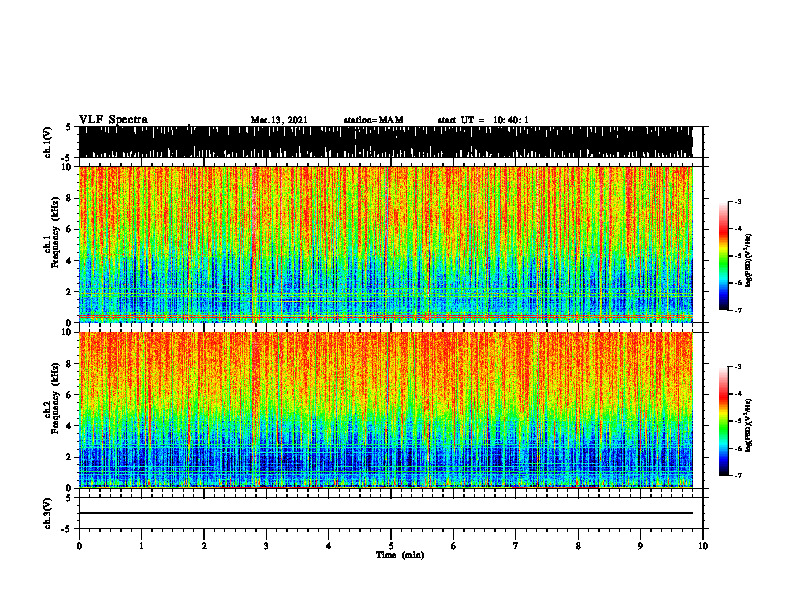The height and width of the screenshot is (612, 792).
Task: Click the "ch.1(V)" waveform axis label
Action: (x=48, y=142)
